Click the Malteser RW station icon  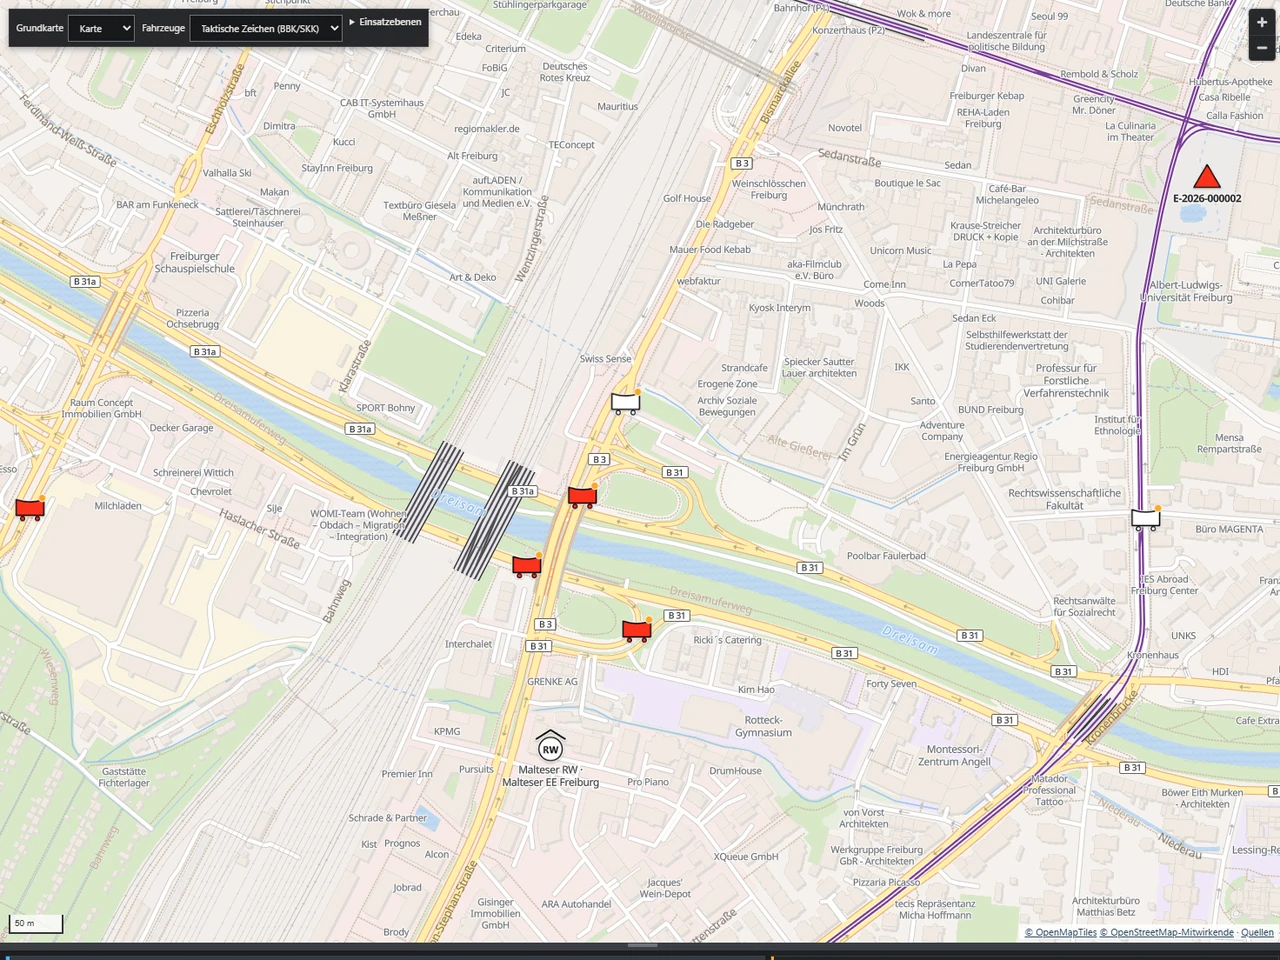550,746
